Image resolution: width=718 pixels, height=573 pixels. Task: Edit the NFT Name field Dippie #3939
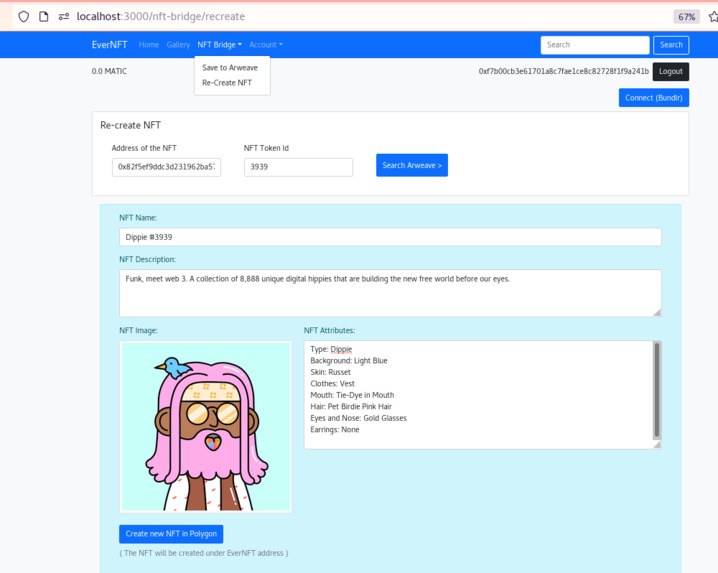click(x=390, y=237)
